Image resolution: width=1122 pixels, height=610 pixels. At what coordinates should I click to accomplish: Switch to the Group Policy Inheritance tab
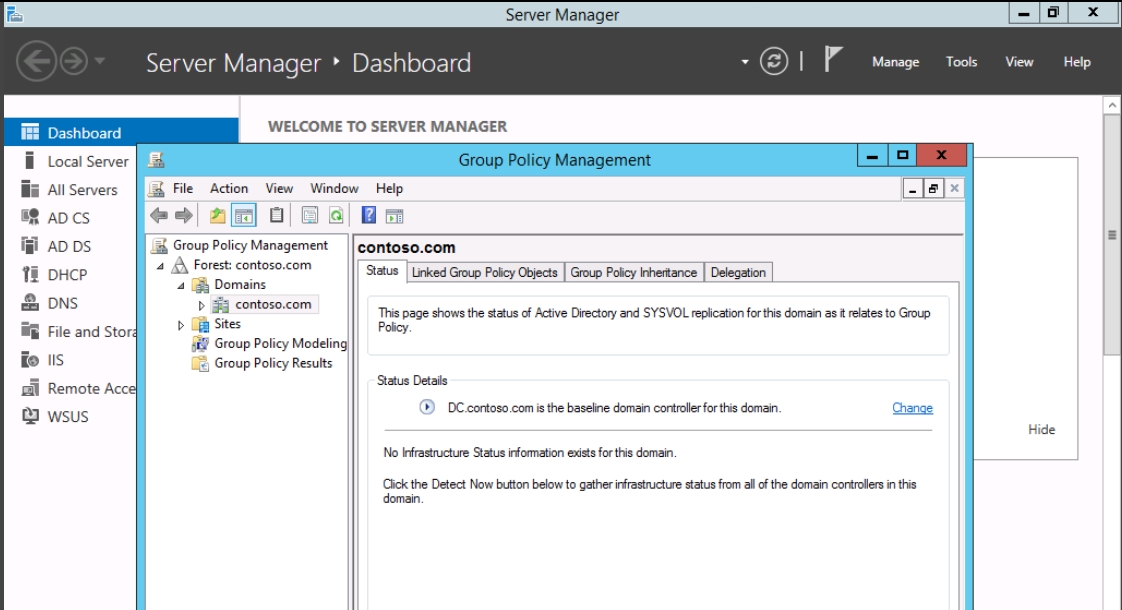633,272
